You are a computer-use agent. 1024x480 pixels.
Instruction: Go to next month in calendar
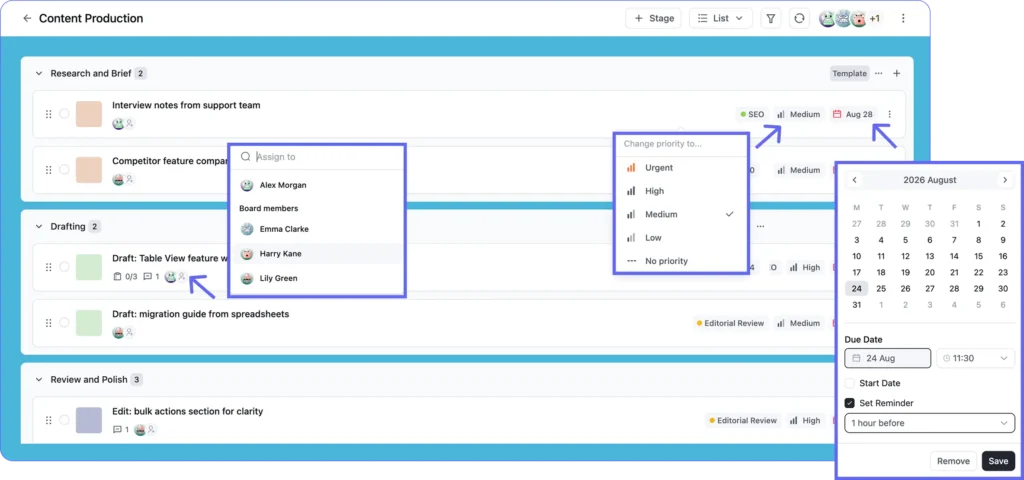1005,180
